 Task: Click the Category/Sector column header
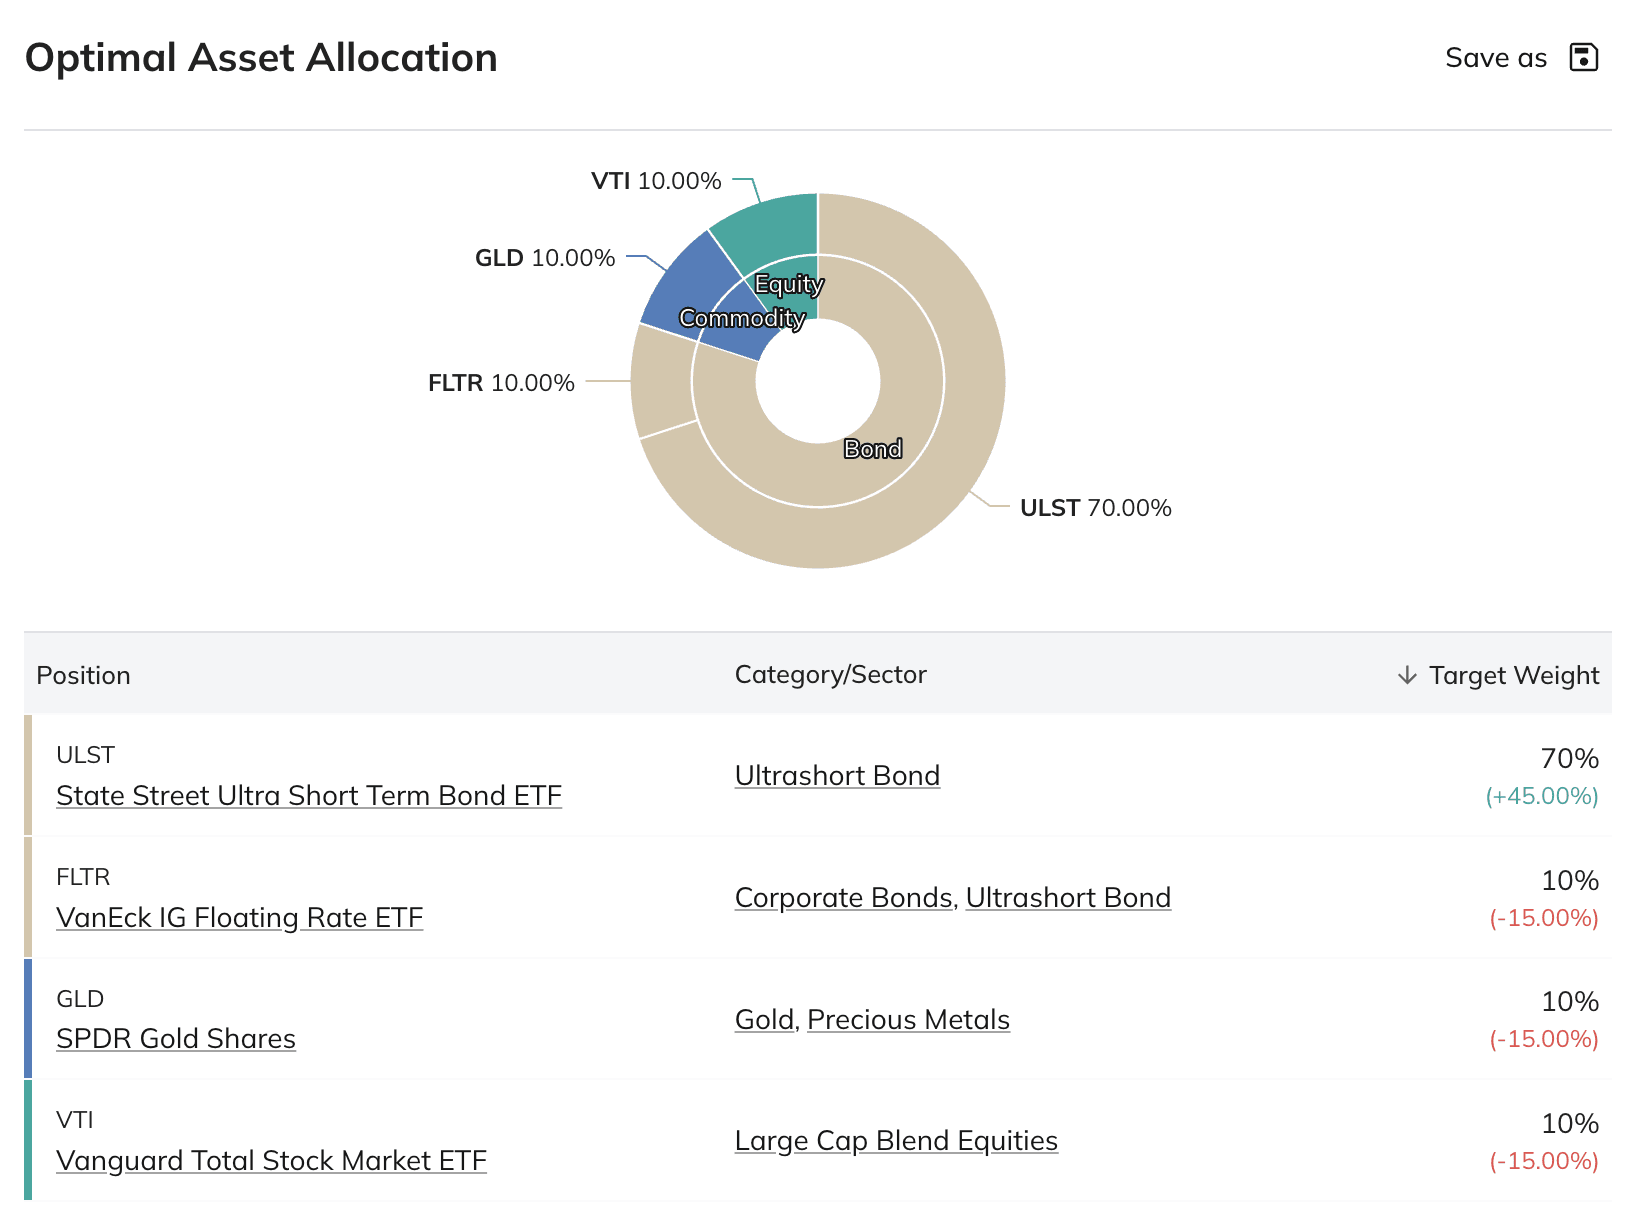(830, 675)
